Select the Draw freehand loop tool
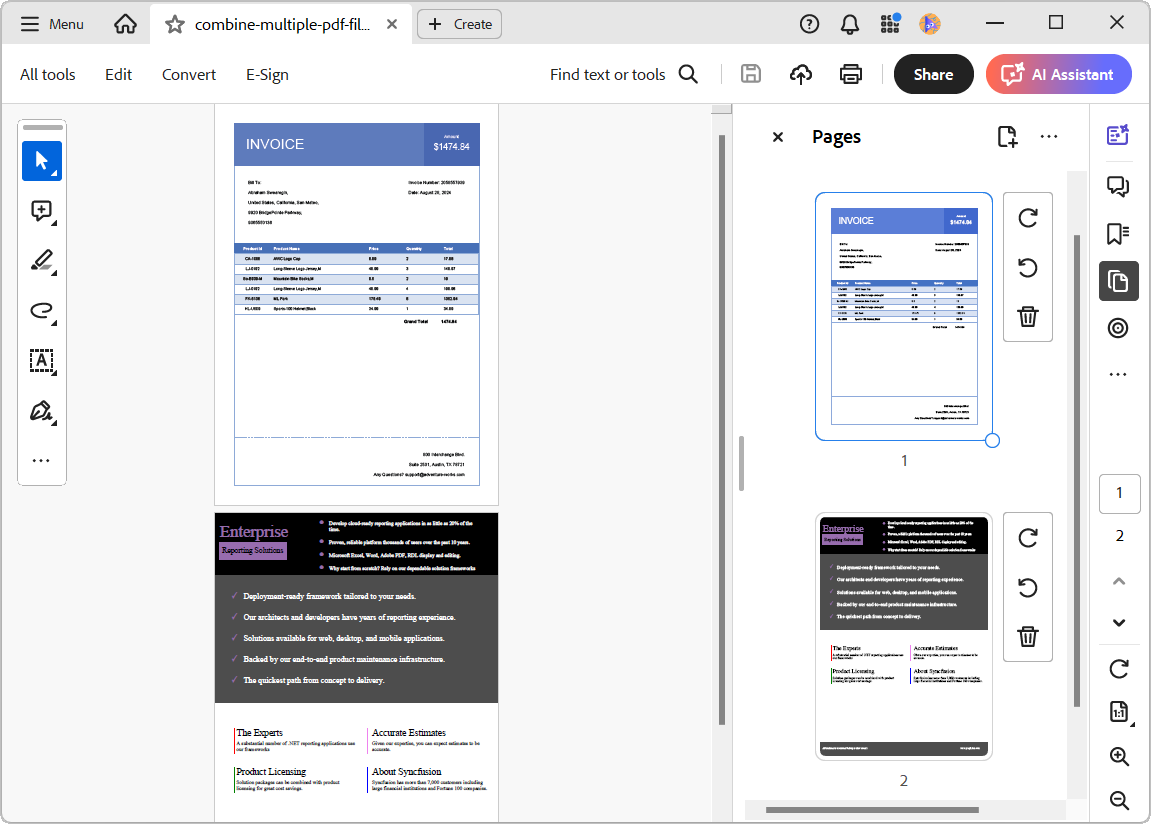This screenshot has height=824, width=1151. tap(42, 311)
